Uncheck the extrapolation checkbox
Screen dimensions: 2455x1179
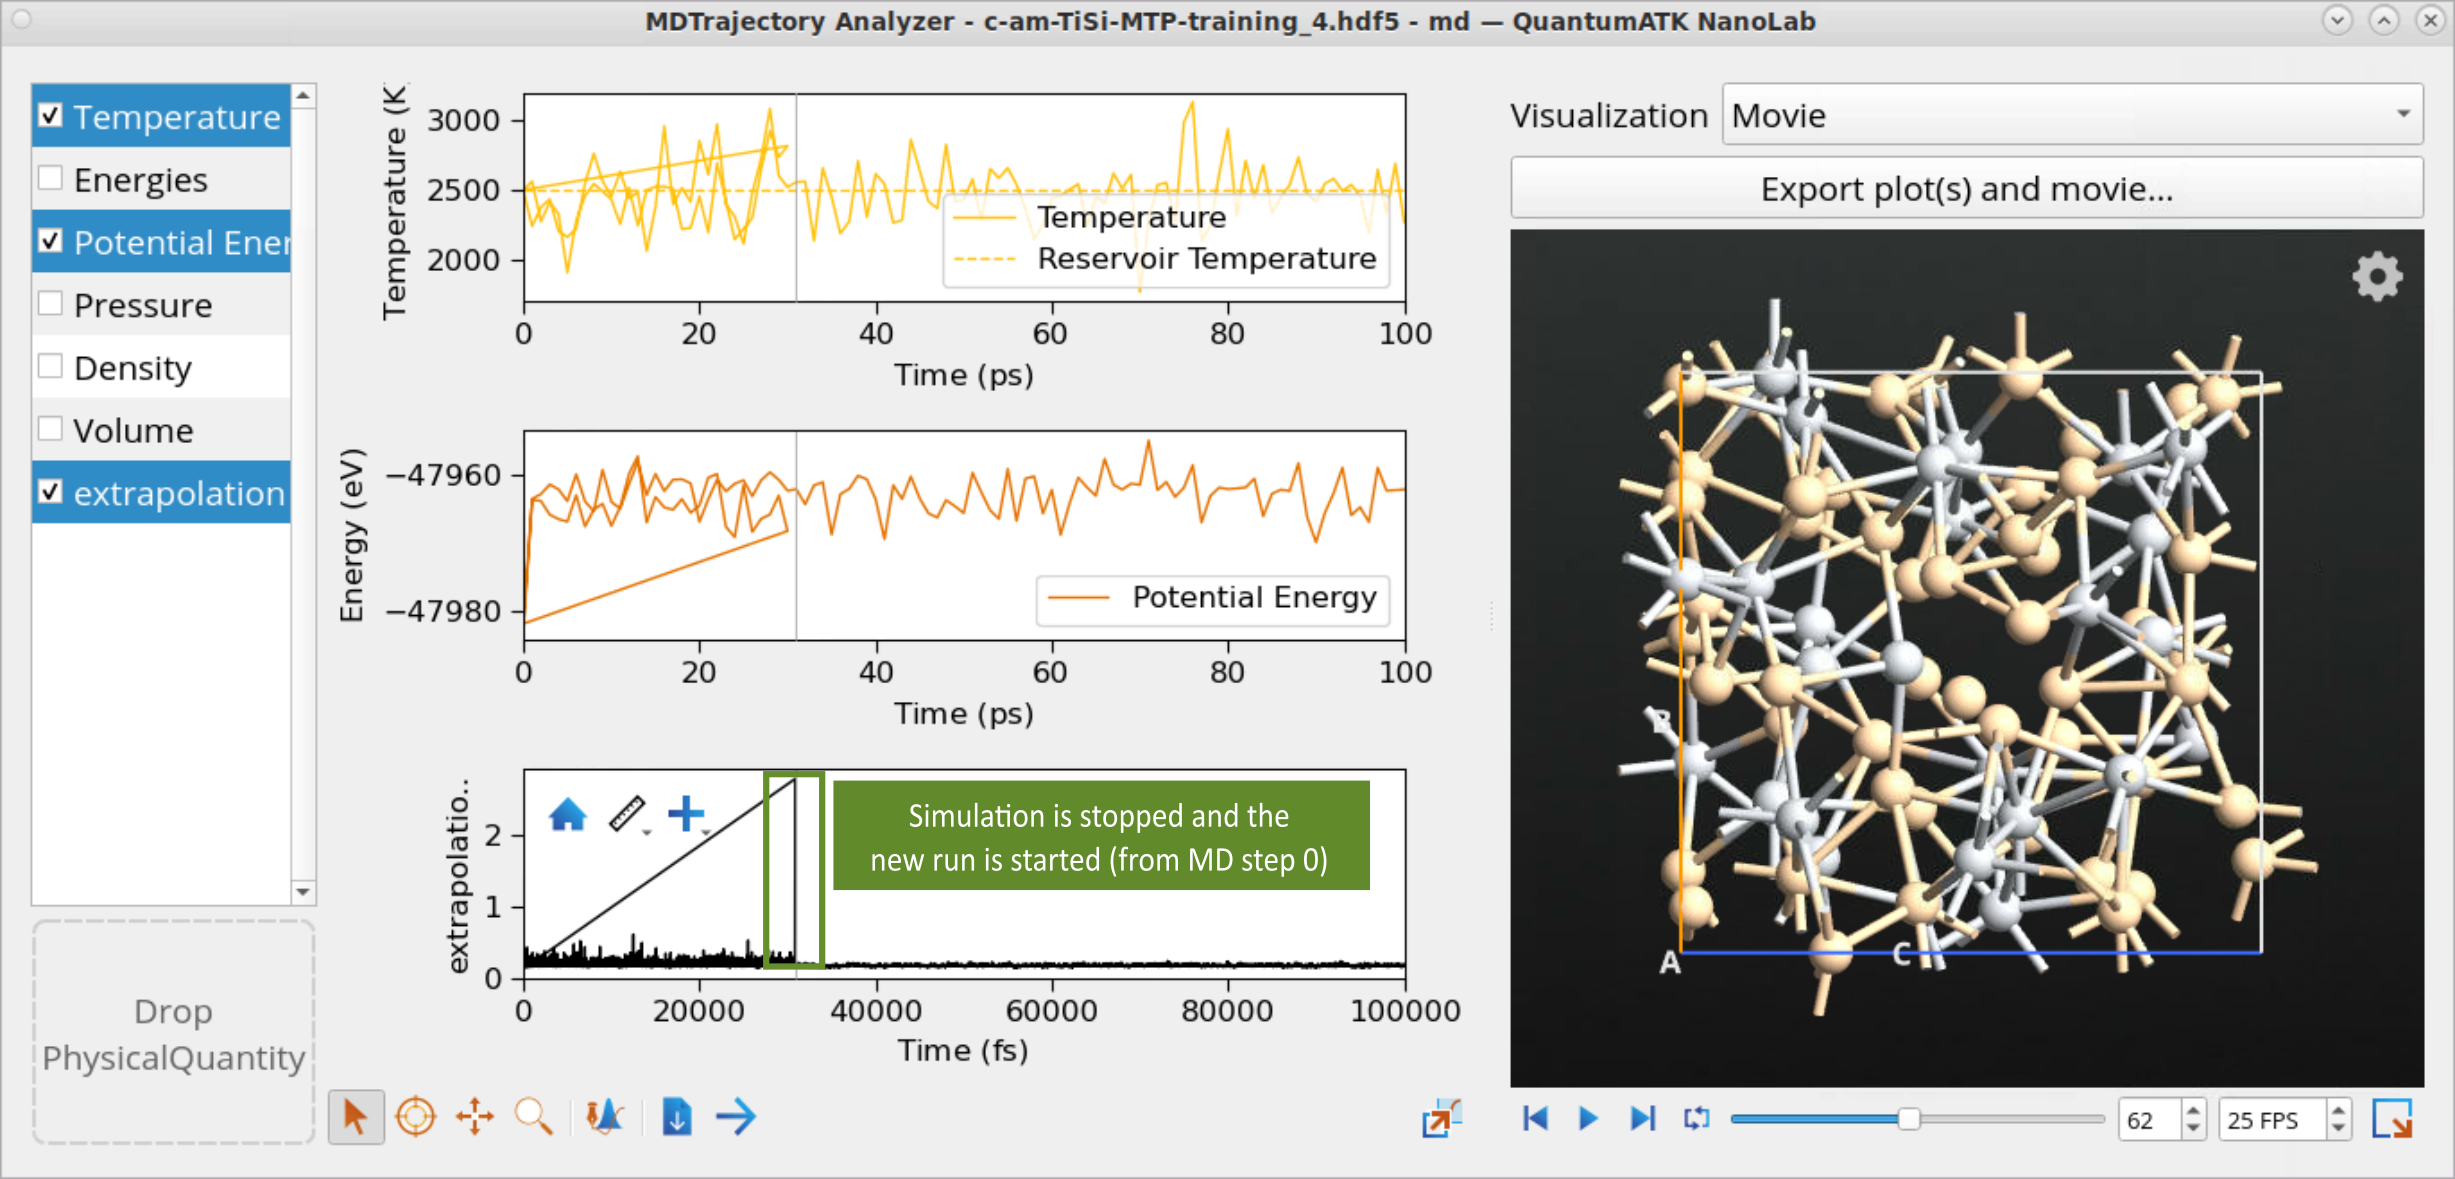pos(50,492)
